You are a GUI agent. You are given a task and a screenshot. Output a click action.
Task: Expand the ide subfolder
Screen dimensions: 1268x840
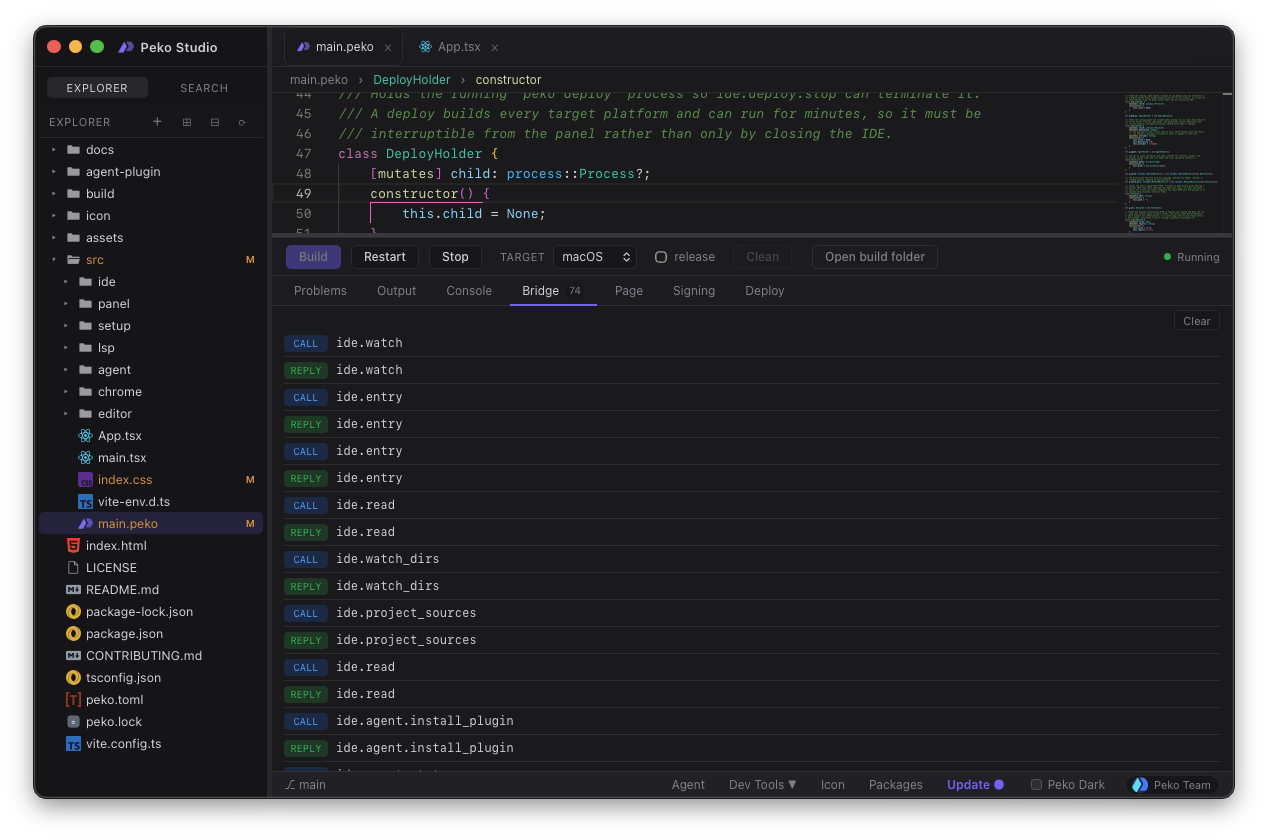click(x=66, y=282)
